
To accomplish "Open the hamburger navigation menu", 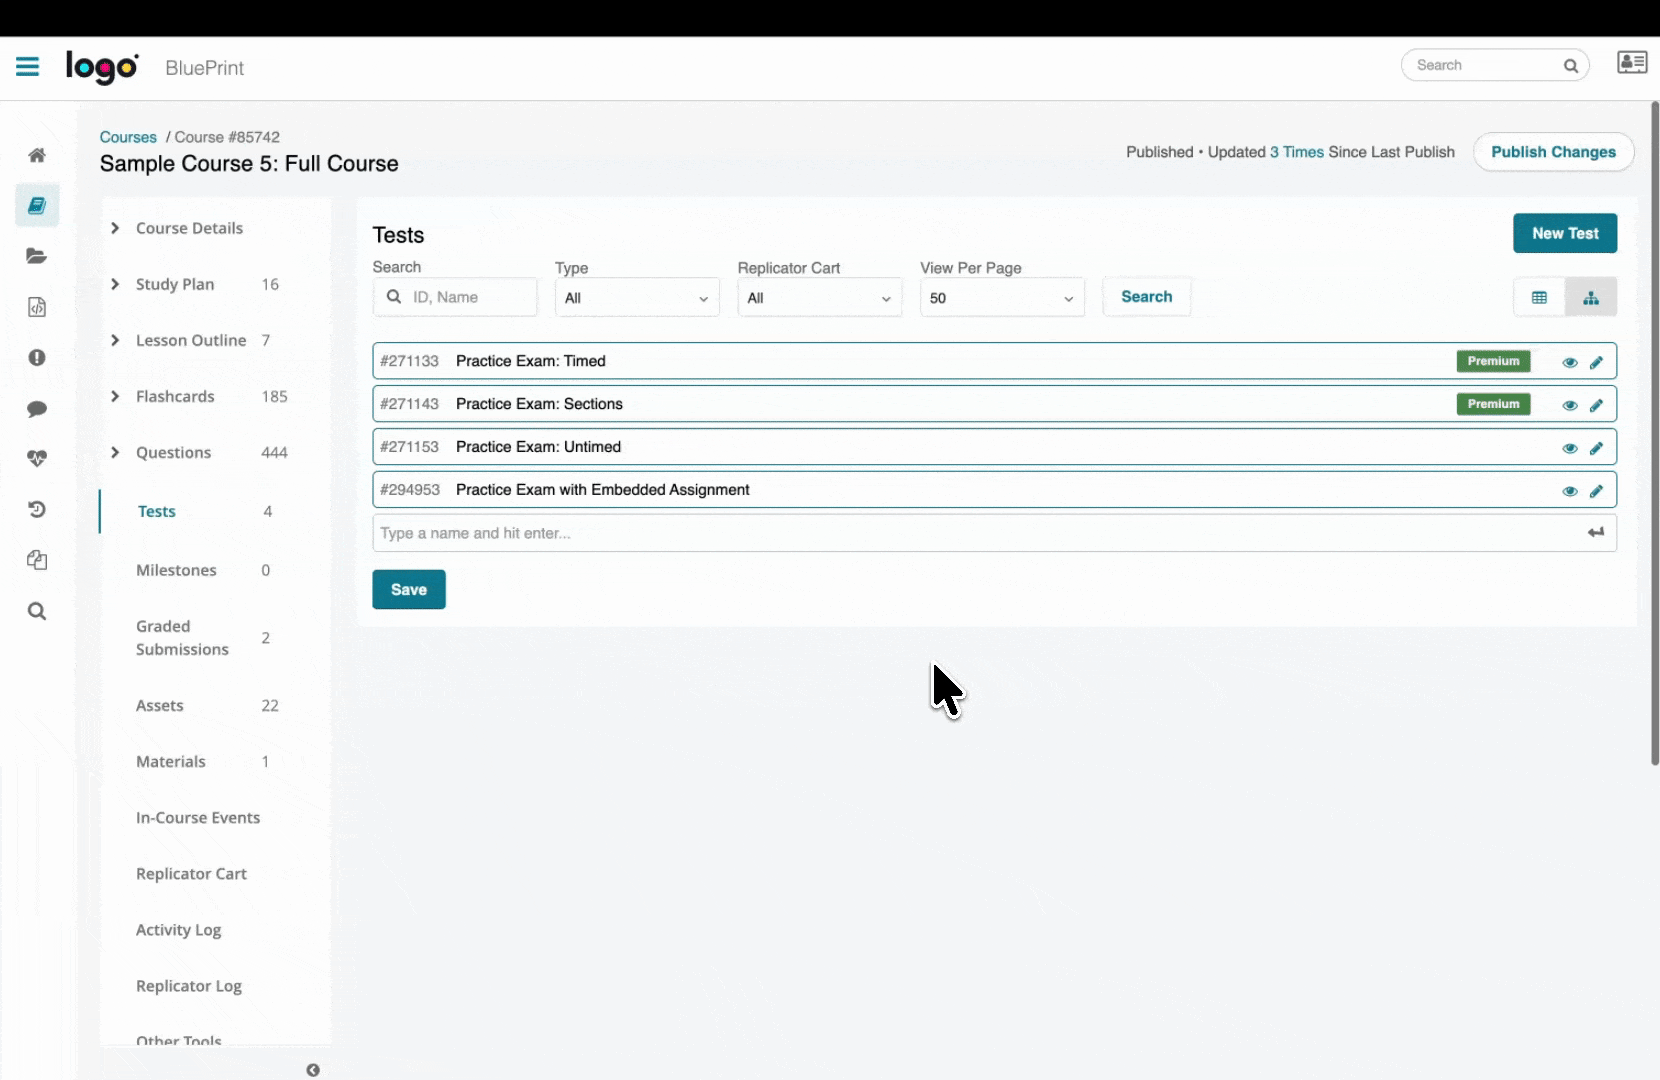I will (27, 67).
